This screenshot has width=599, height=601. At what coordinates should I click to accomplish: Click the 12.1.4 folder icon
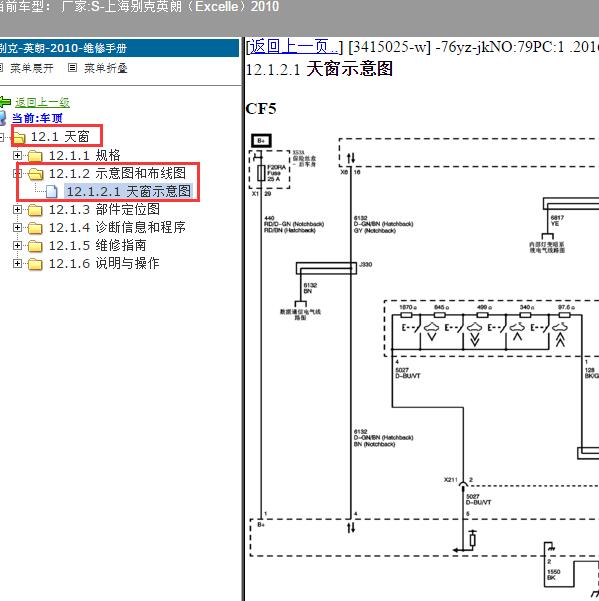[x=35, y=228]
